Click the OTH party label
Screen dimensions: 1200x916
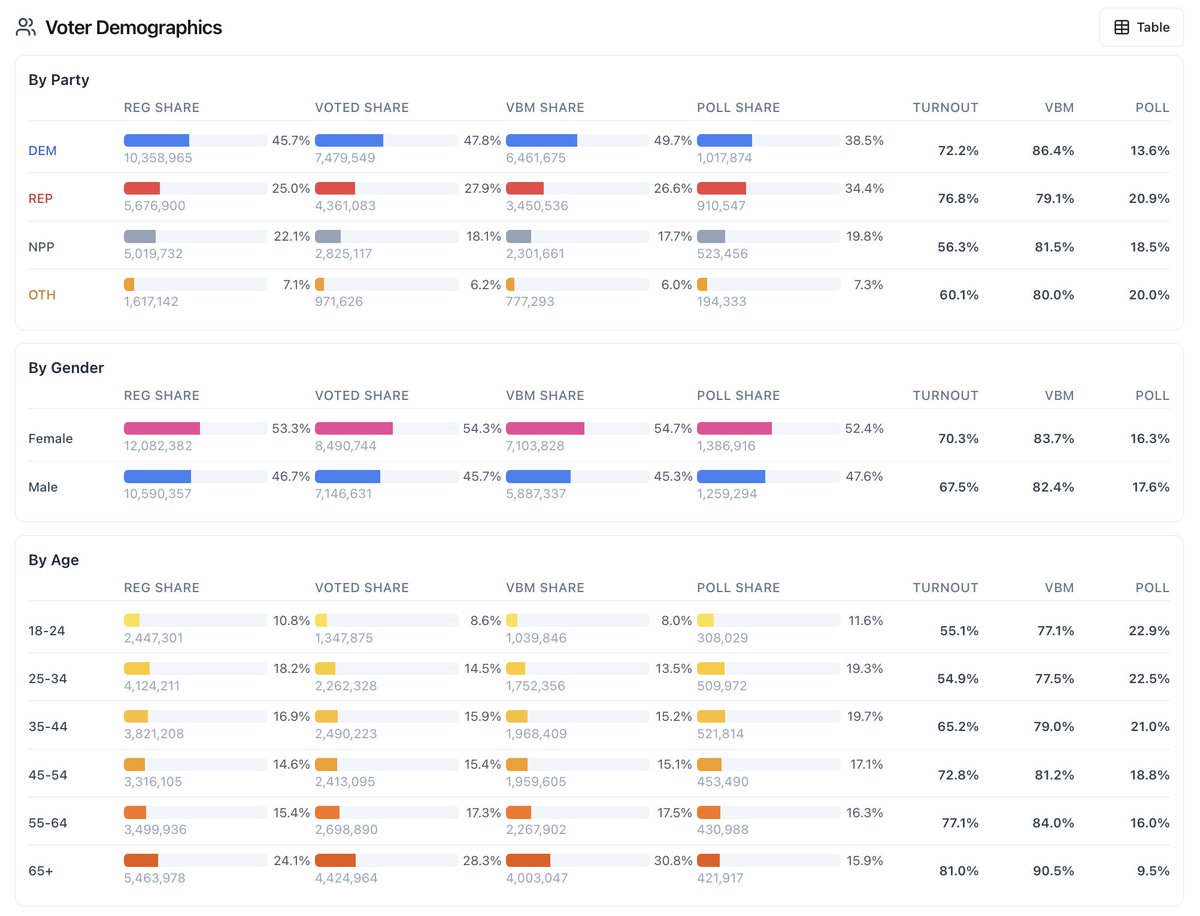(42, 294)
